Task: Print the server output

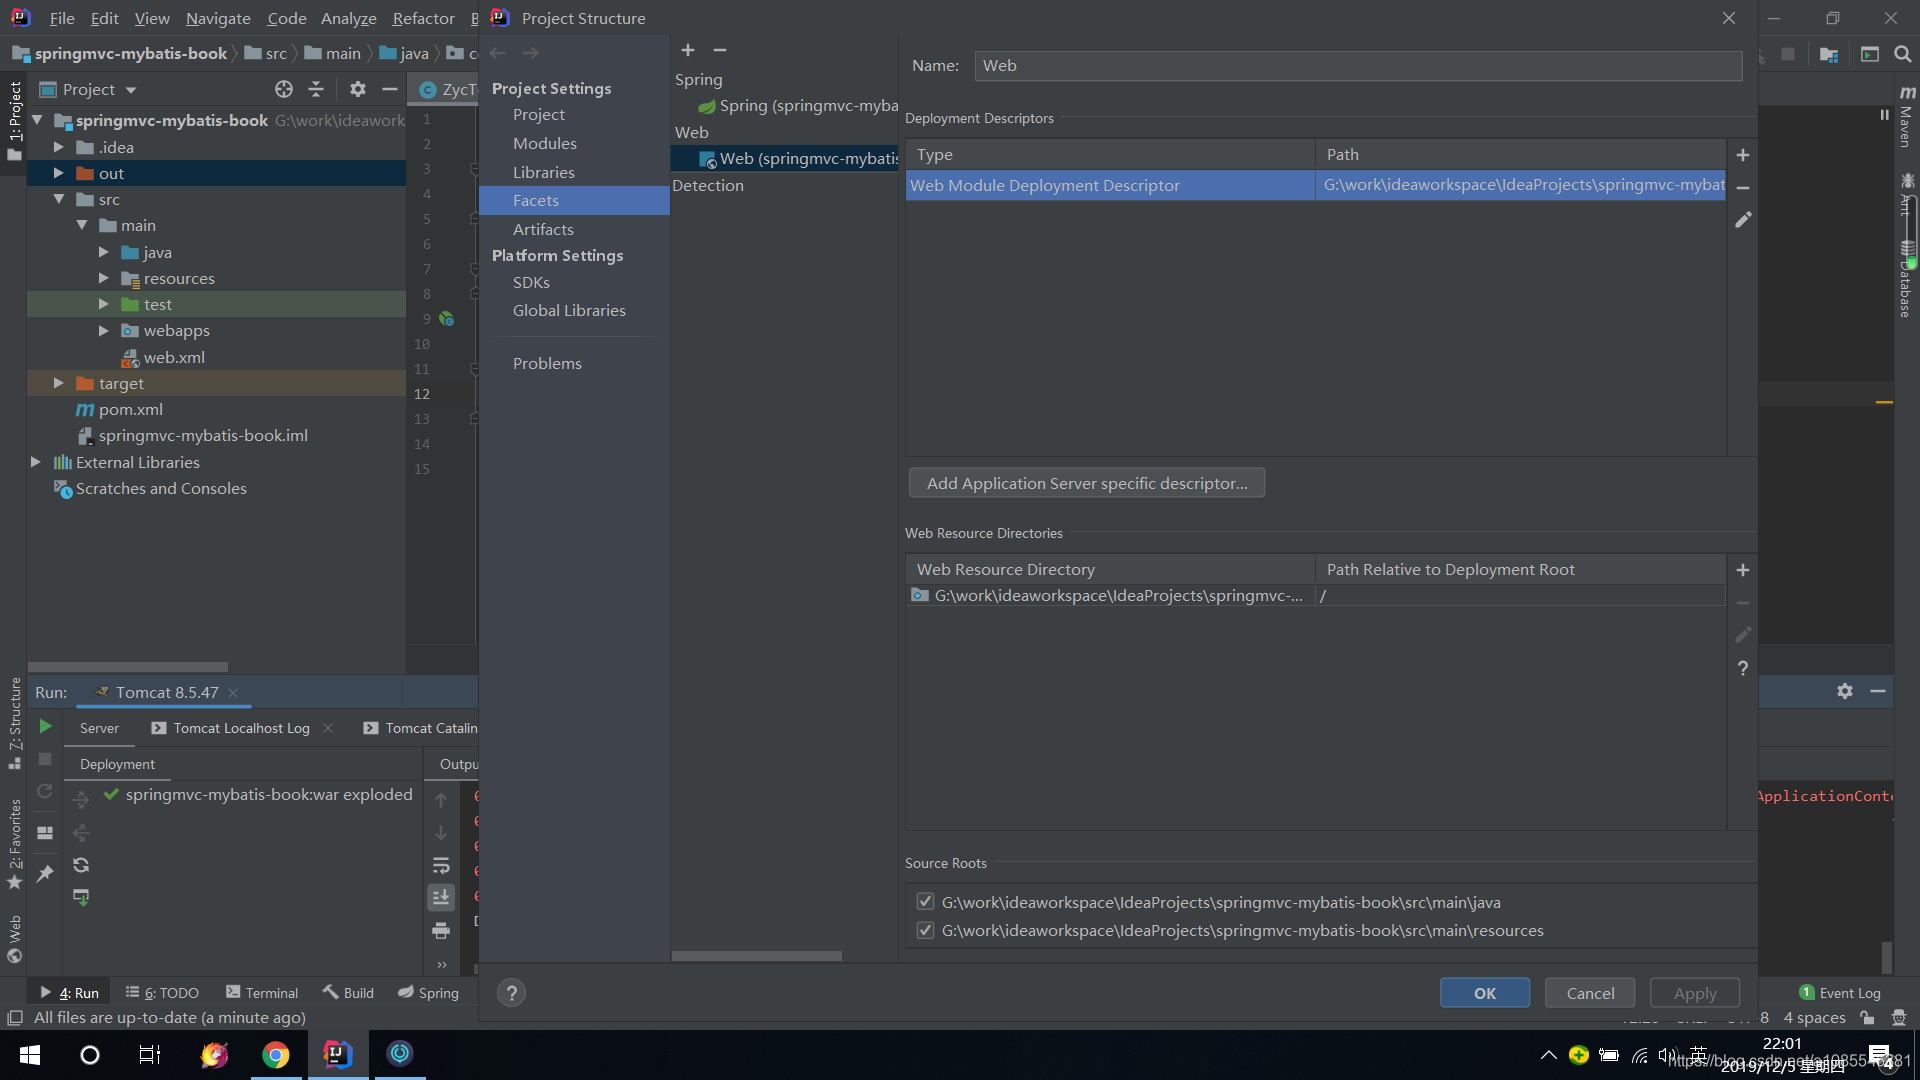Action: [441, 931]
